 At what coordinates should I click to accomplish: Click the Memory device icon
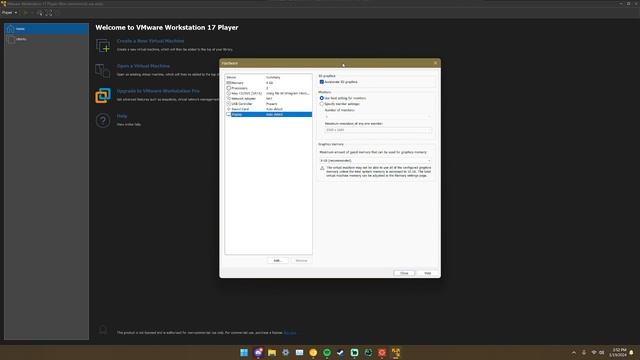pos(229,83)
